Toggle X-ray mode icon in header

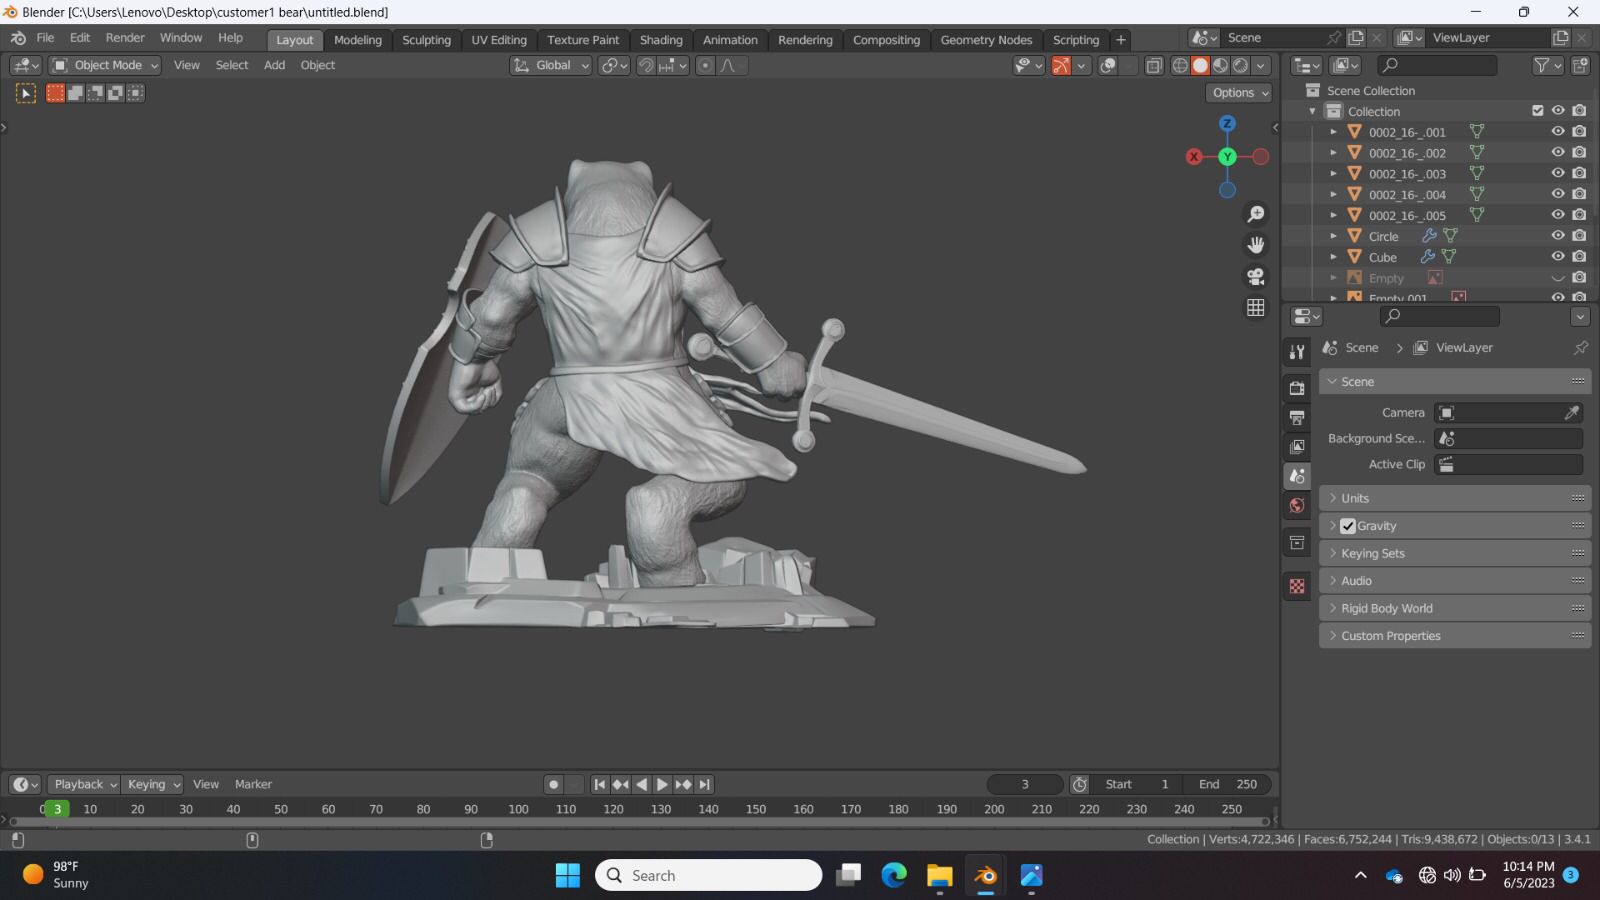[1153, 65]
